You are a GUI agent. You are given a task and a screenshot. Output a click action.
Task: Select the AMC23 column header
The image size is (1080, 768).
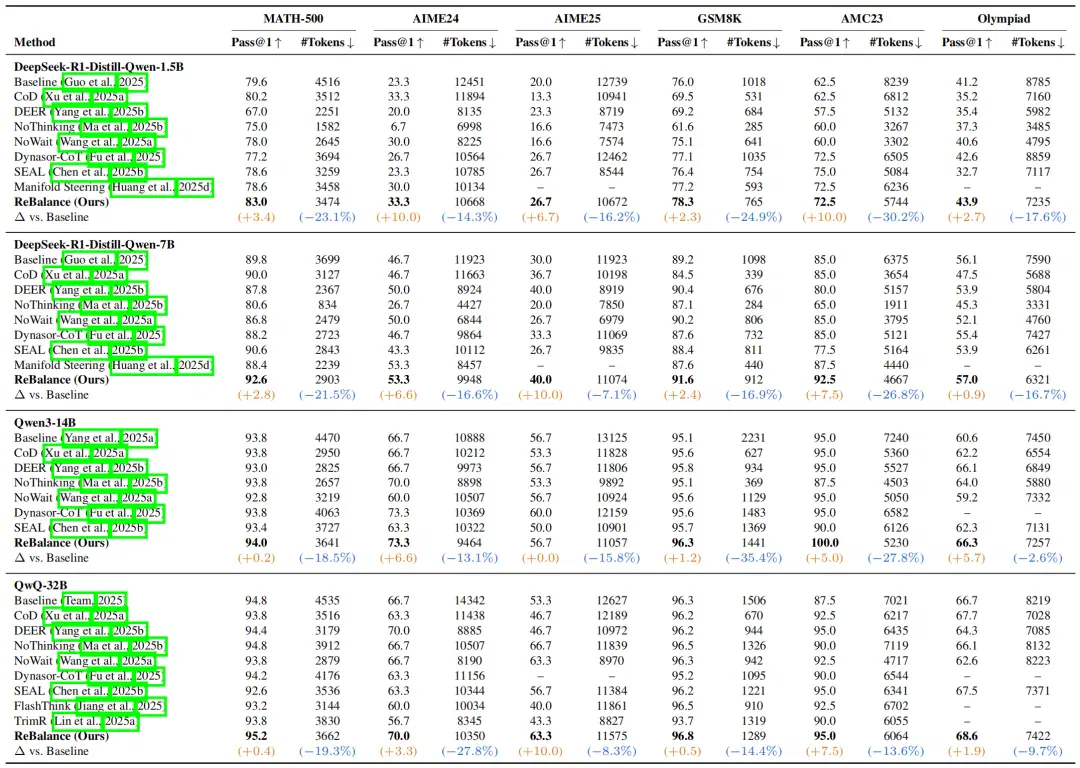pyautogui.click(x=861, y=19)
